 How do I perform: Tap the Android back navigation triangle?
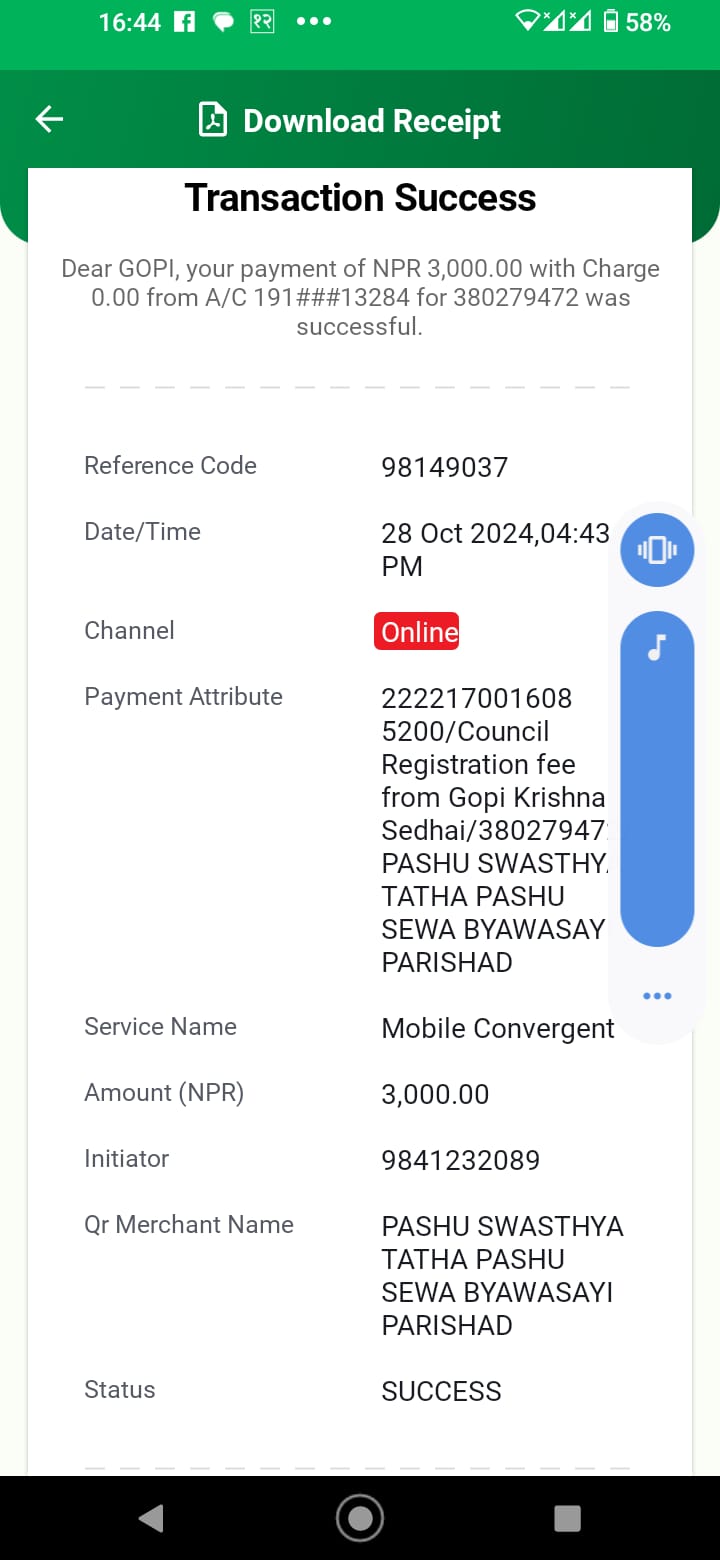[x=151, y=1519]
